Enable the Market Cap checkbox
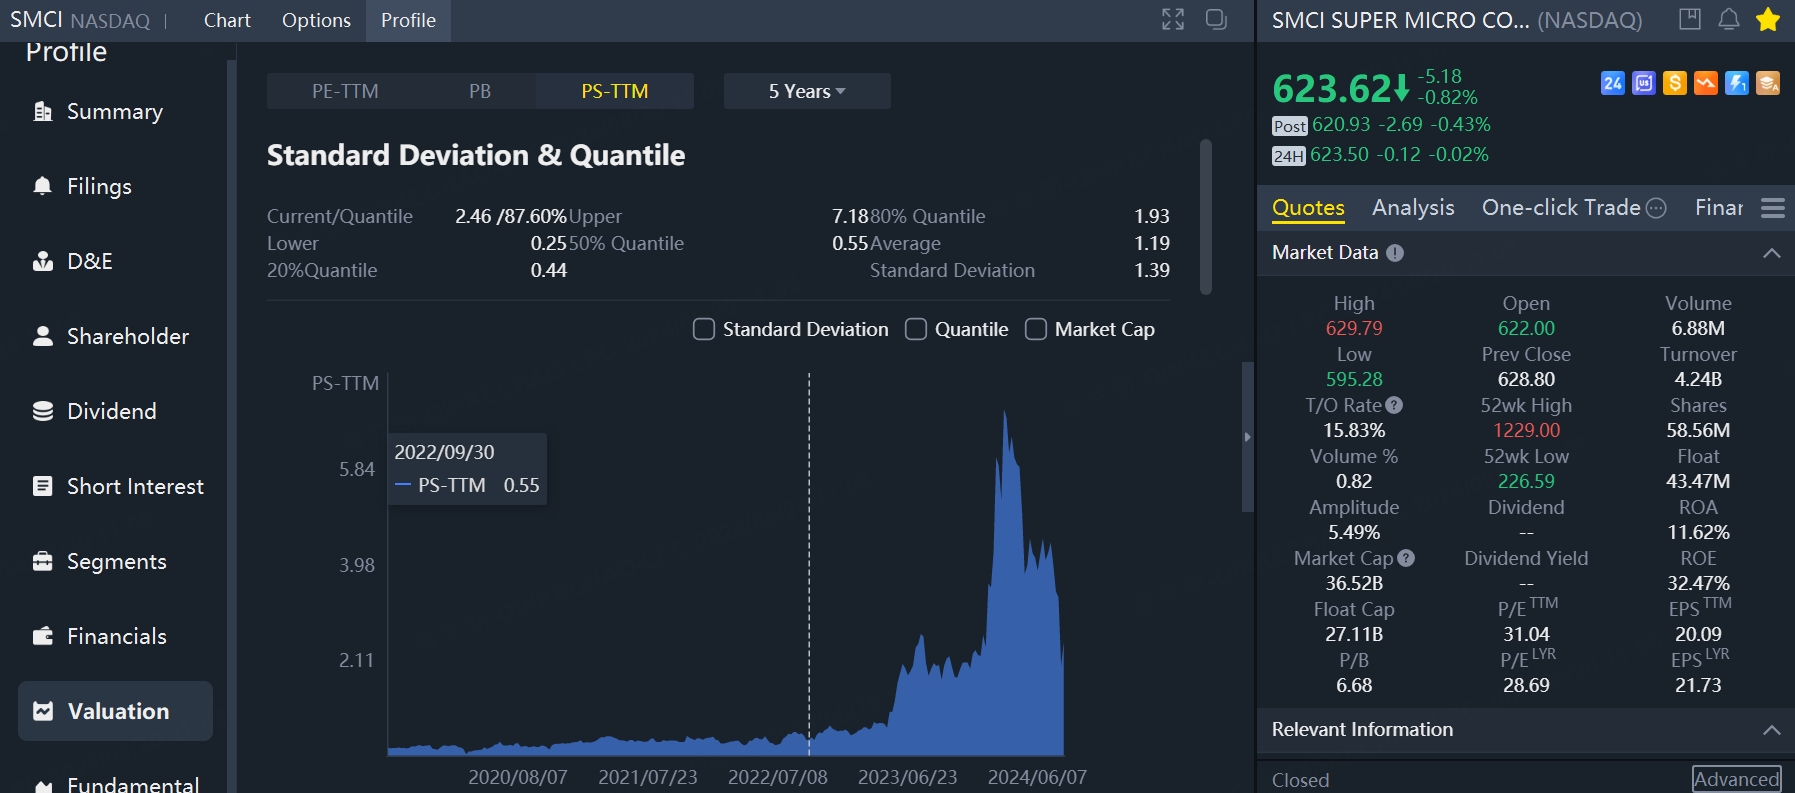 click(x=1036, y=329)
